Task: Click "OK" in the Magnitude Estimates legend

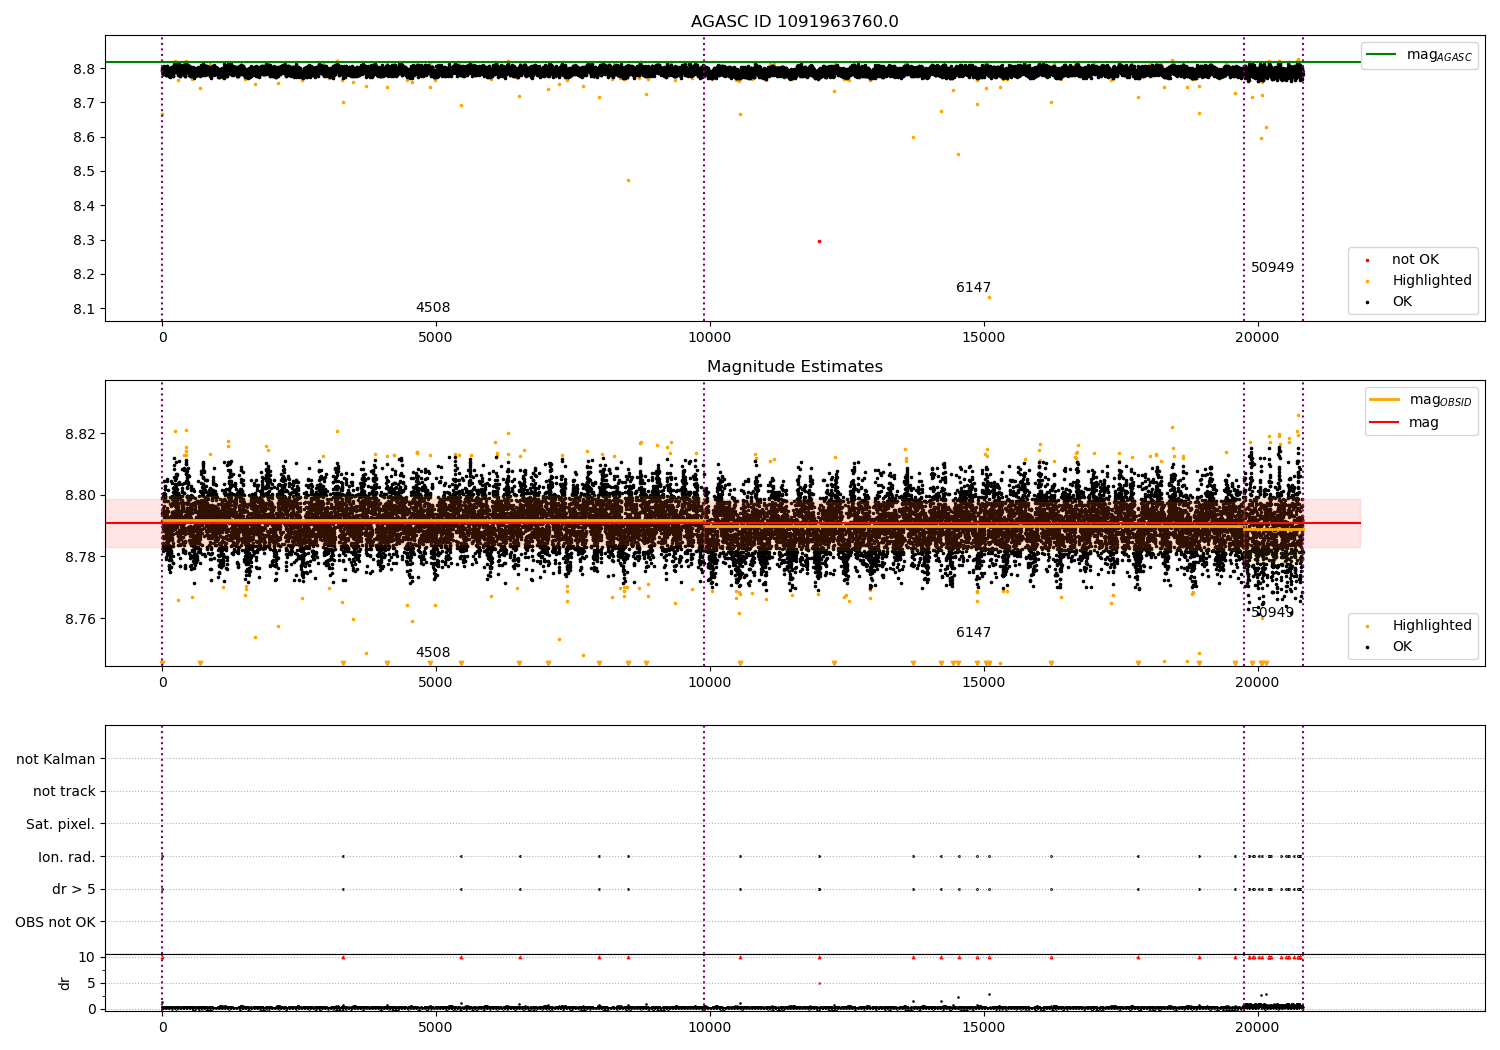Action: pos(1402,646)
